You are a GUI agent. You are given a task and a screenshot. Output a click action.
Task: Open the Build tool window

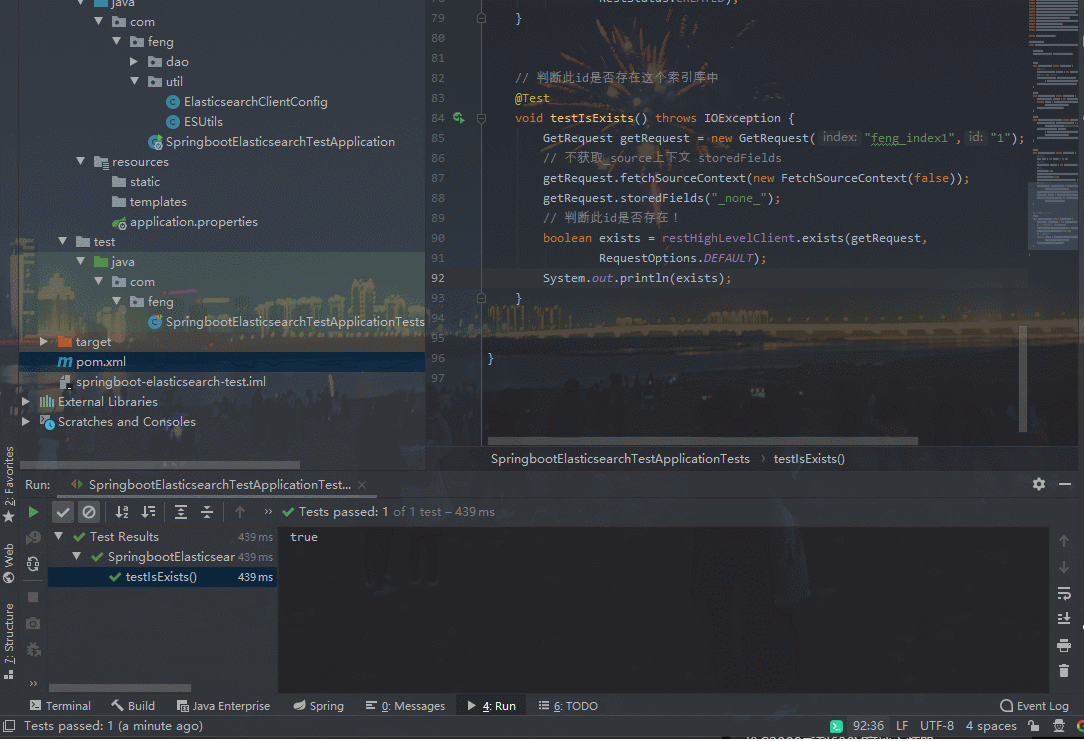(133, 706)
